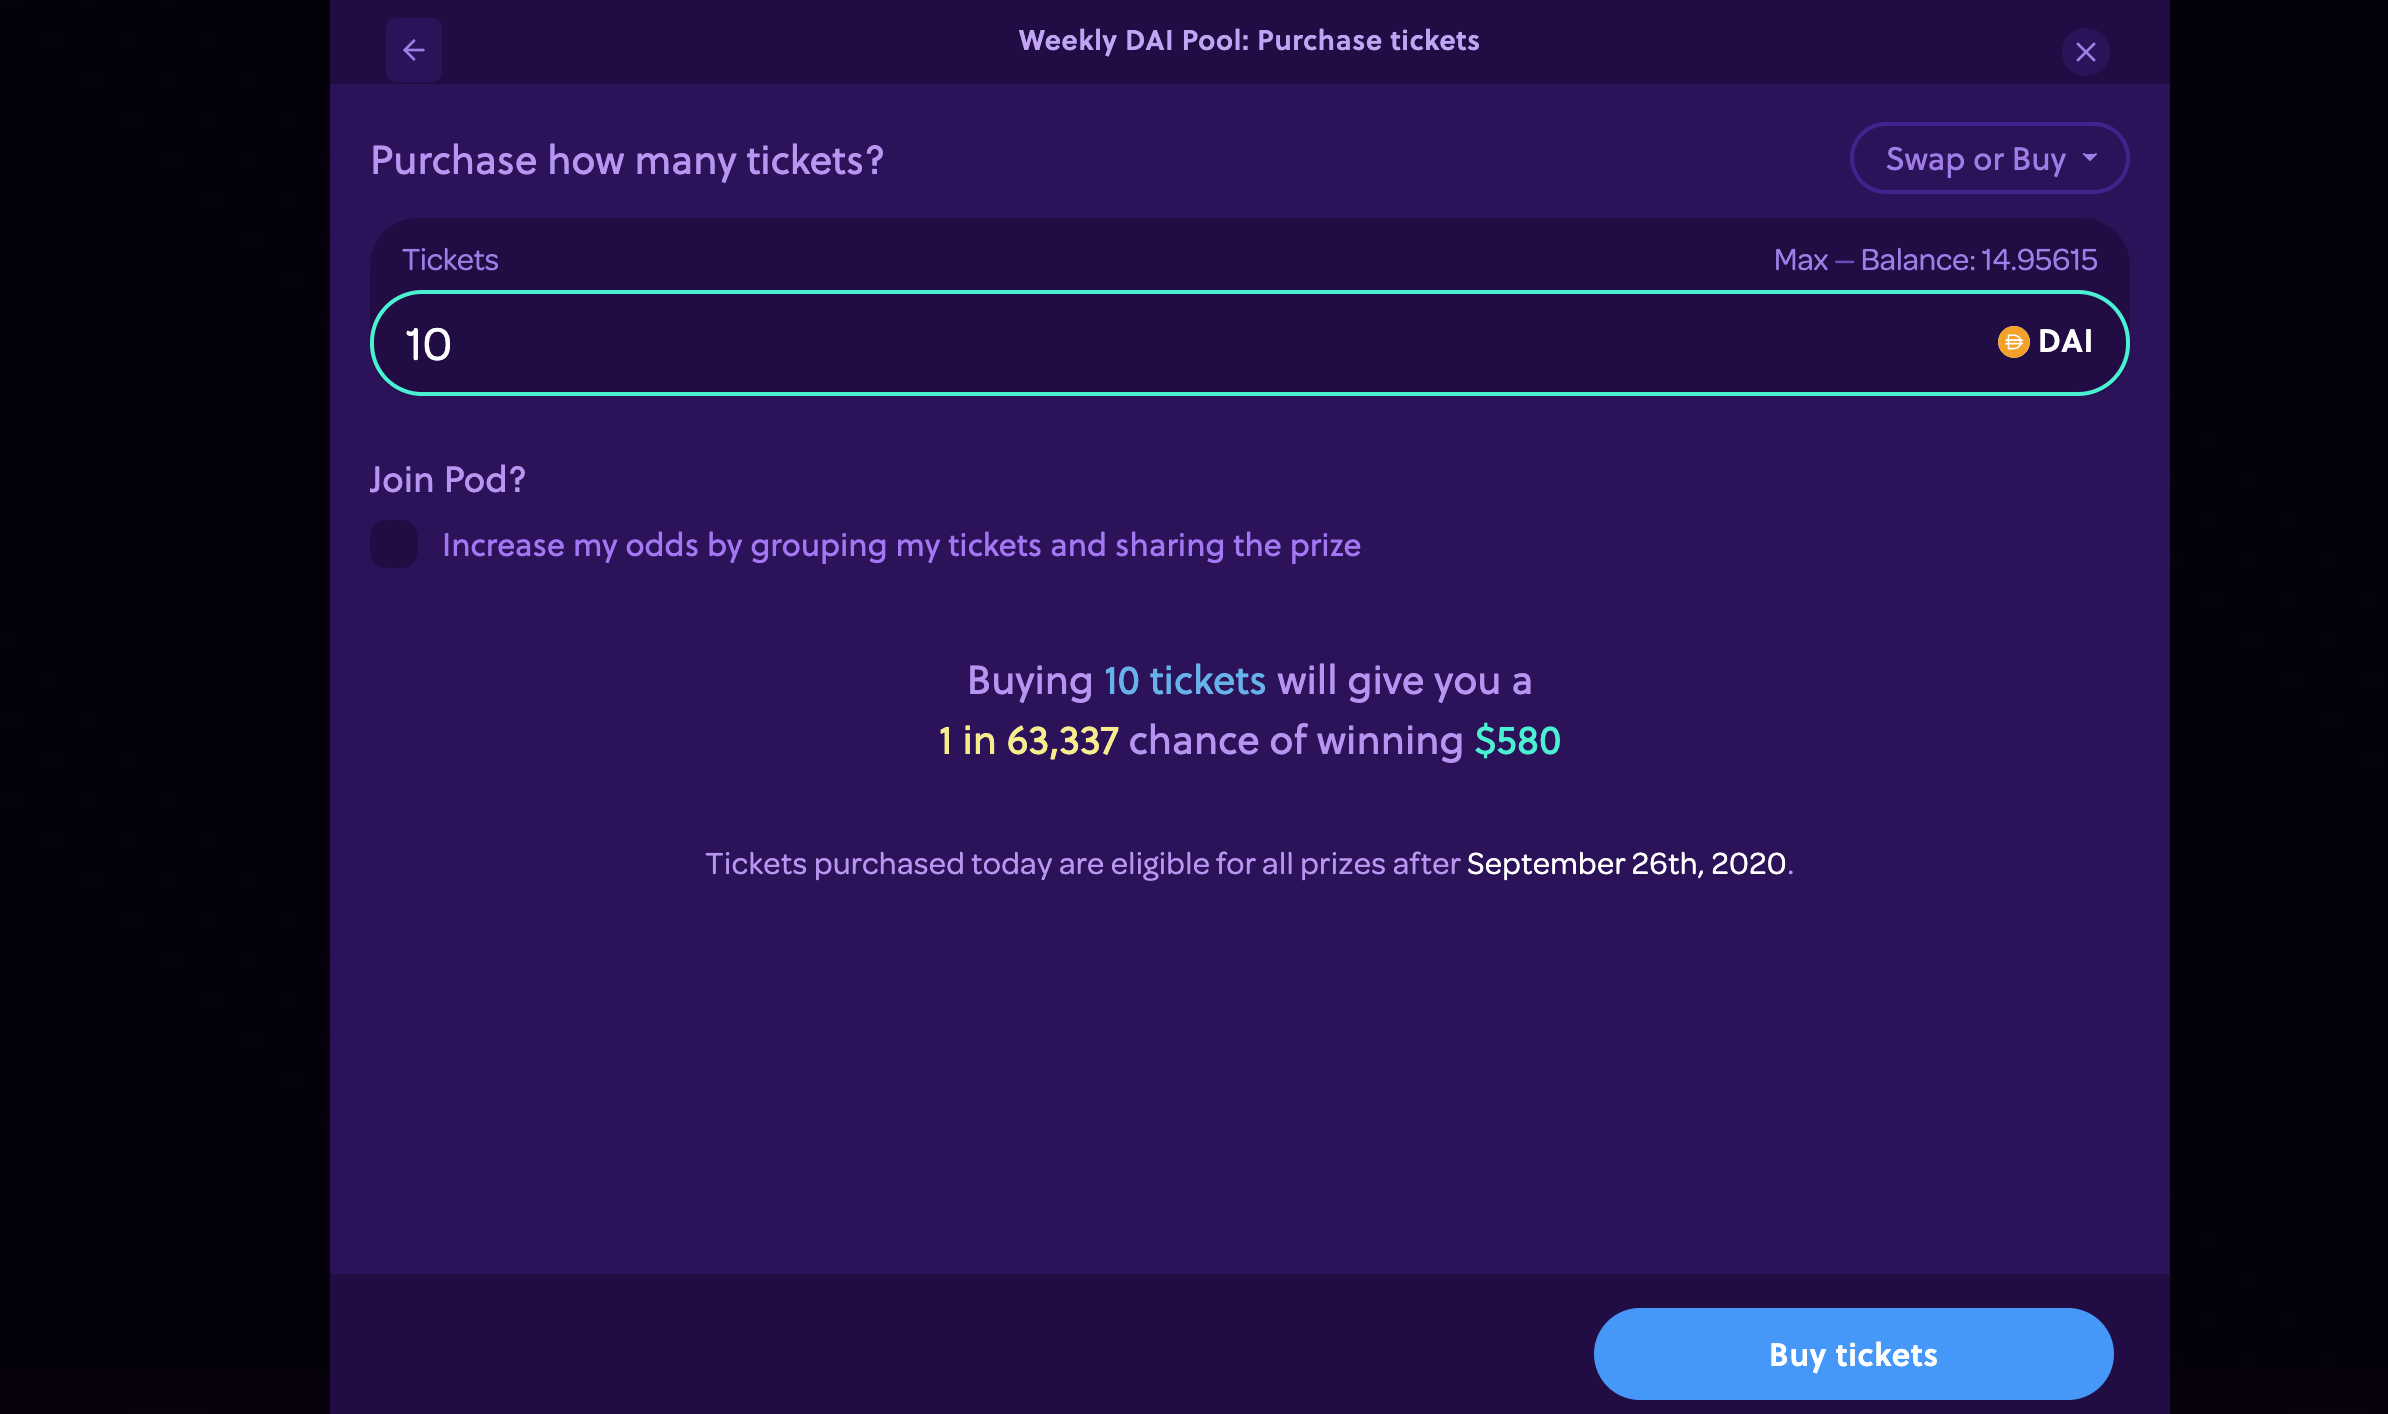The width and height of the screenshot is (2388, 1414).
Task: Click the 'Join Pod?' heading
Action: [x=447, y=480]
